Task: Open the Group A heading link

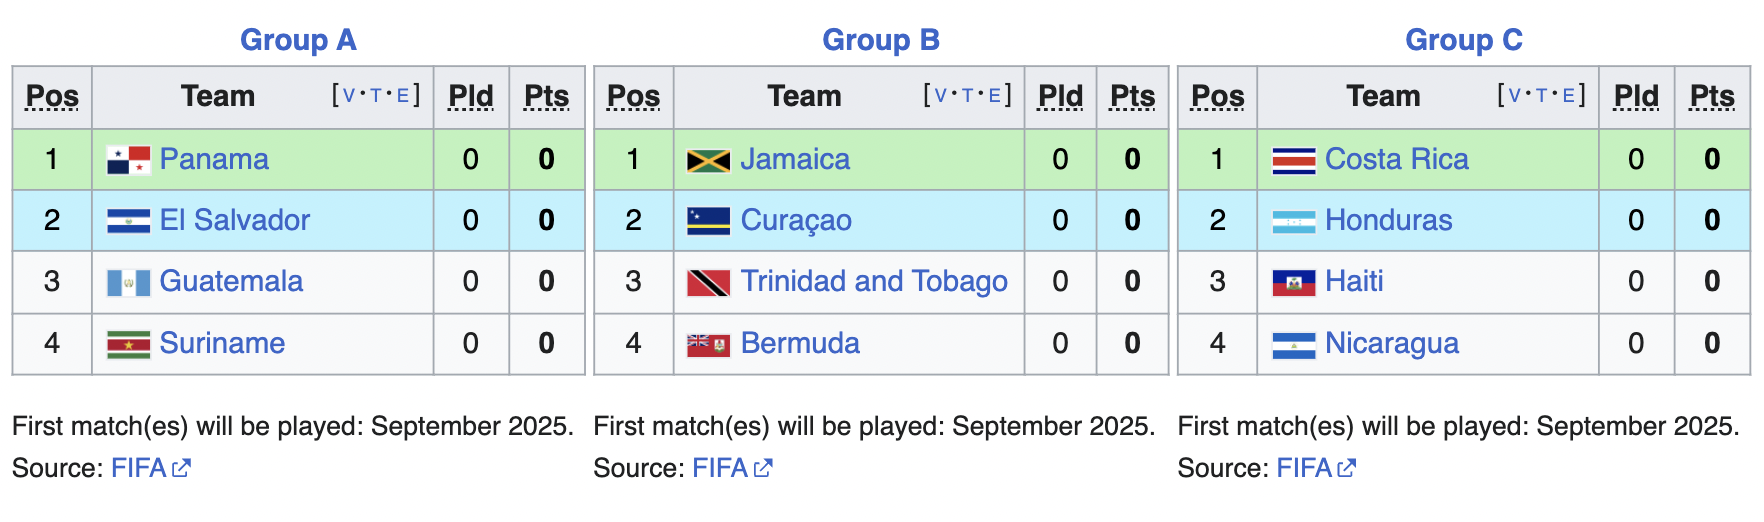Action: [298, 40]
